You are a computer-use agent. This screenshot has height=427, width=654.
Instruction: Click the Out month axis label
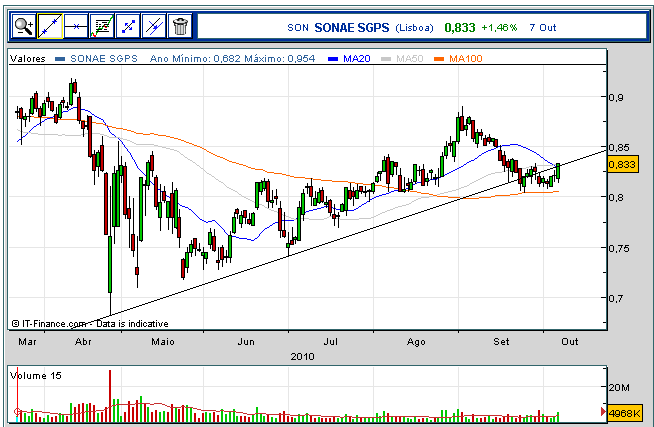[570, 342]
